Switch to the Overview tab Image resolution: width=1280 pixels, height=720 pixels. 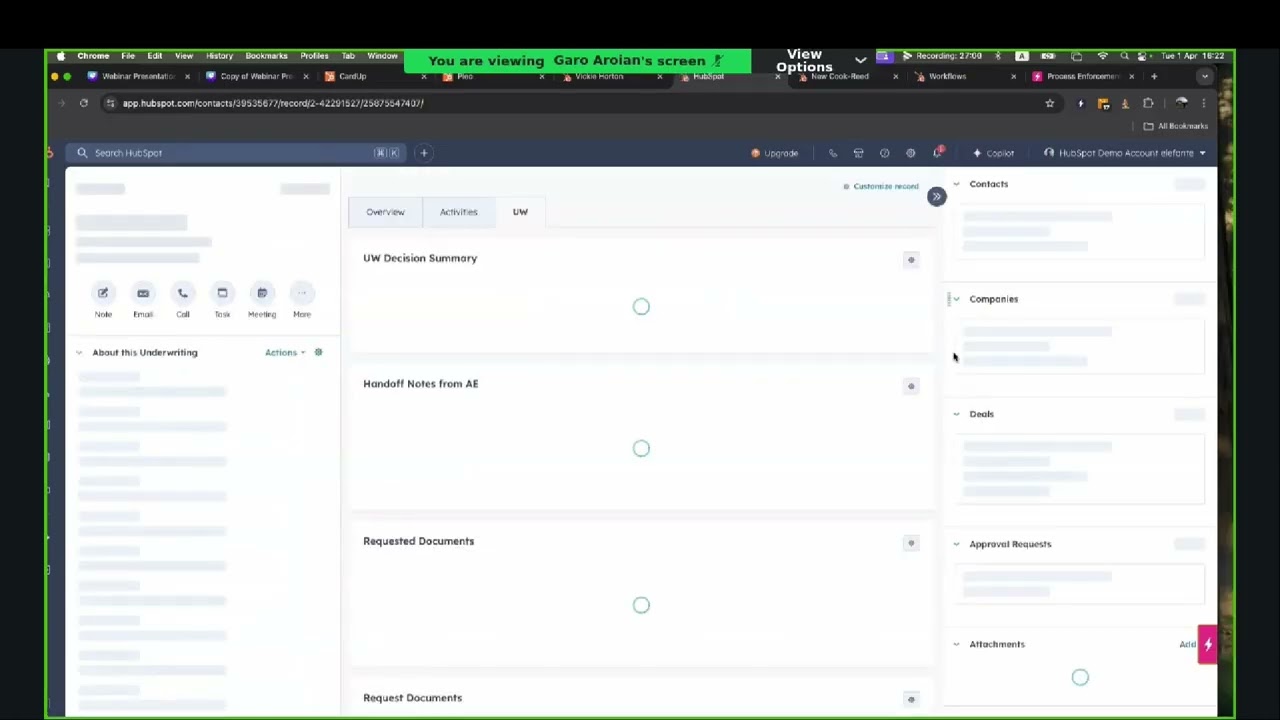[385, 212]
